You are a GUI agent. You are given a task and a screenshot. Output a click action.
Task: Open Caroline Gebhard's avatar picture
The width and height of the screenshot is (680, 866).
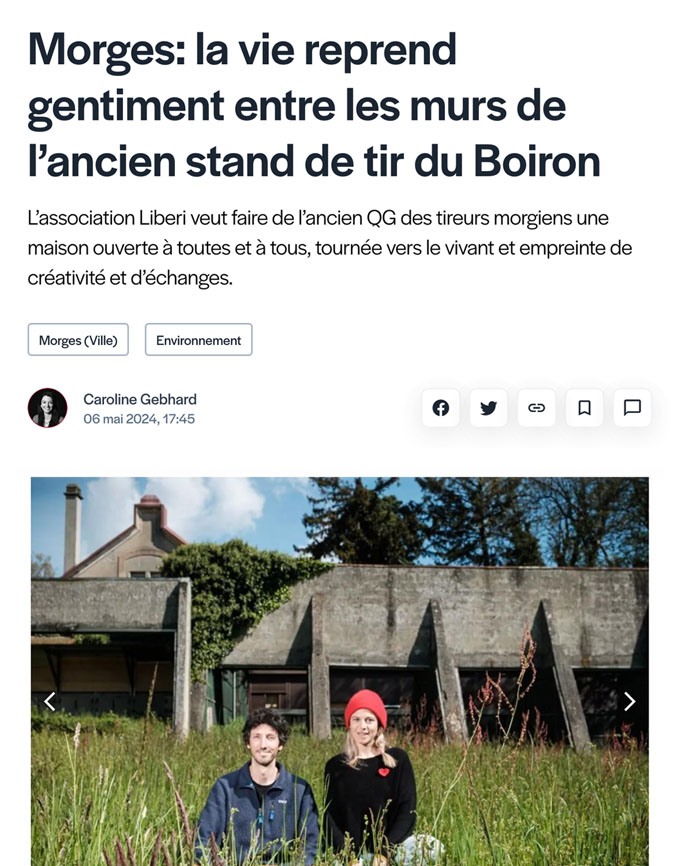(48, 408)
